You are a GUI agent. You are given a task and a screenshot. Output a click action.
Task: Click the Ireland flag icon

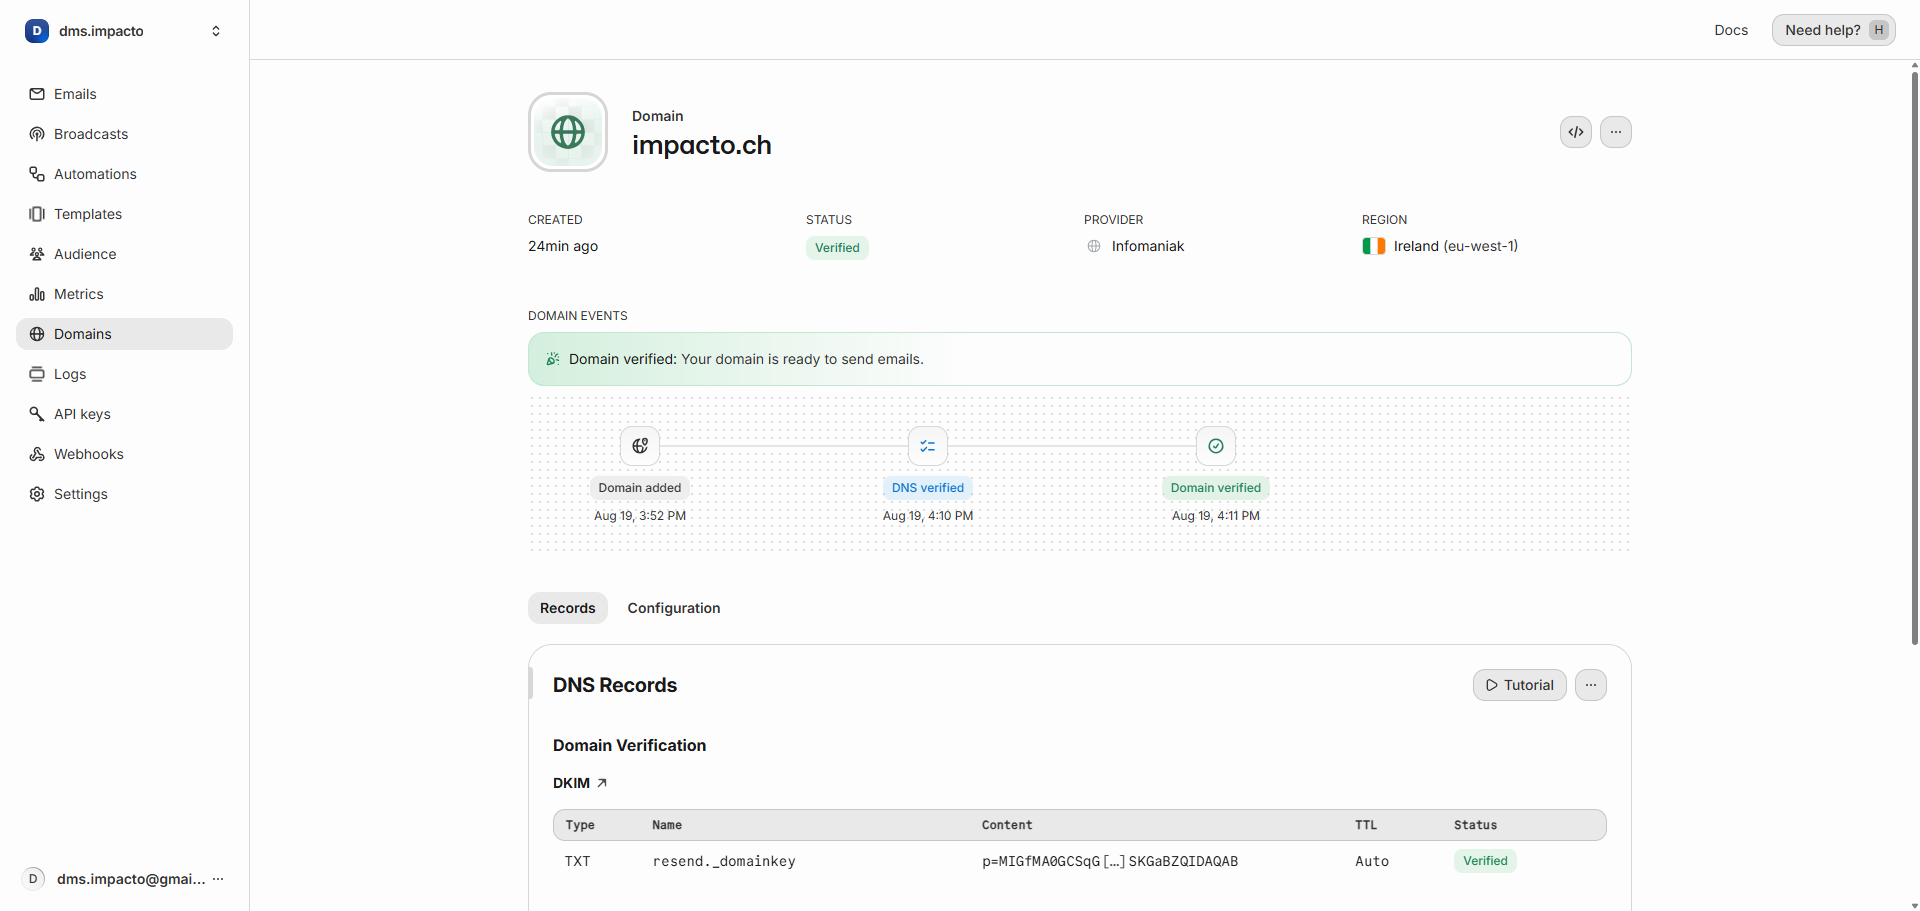click(x=1374, y=246)
